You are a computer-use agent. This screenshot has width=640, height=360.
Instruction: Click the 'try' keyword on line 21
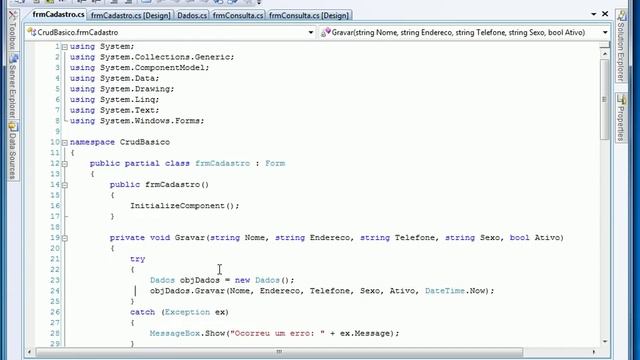pos(138,259)
